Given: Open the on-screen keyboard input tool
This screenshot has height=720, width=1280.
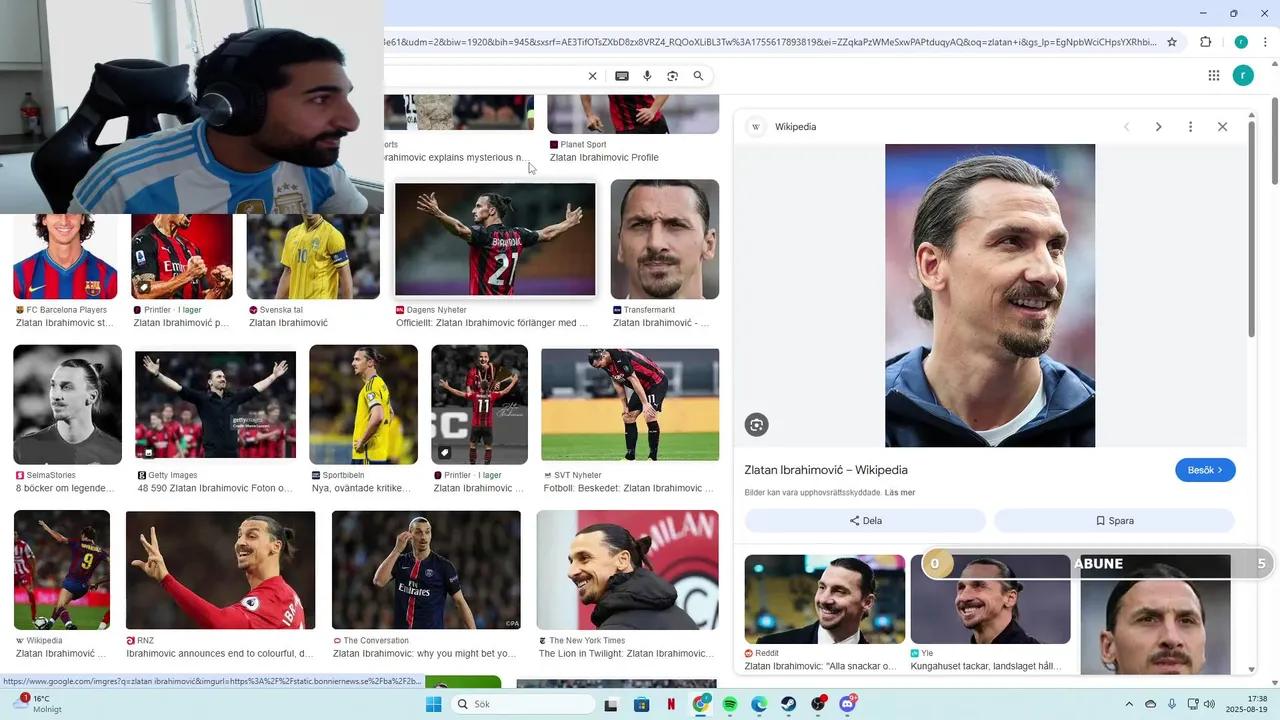Looking at the screenshot, I should pos(622,76).
